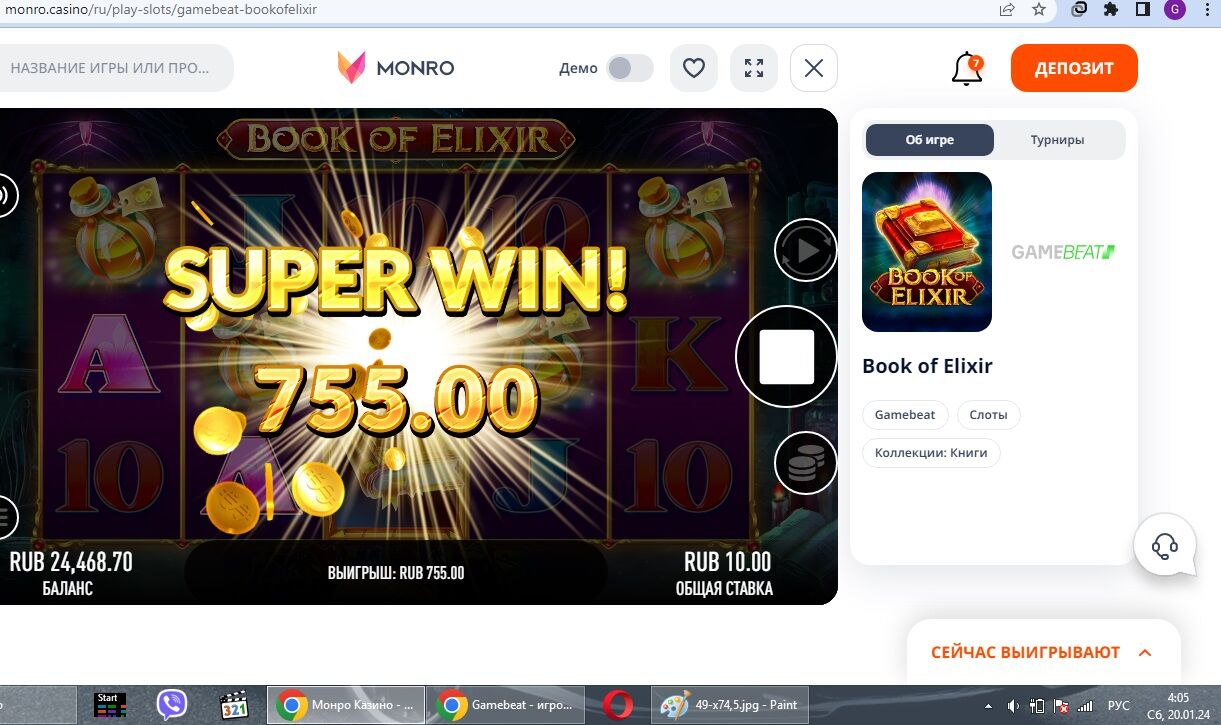Open the Слоты category tag
Image resolution: width=1221 pixels, height=725 pixels.
(989, 414)
